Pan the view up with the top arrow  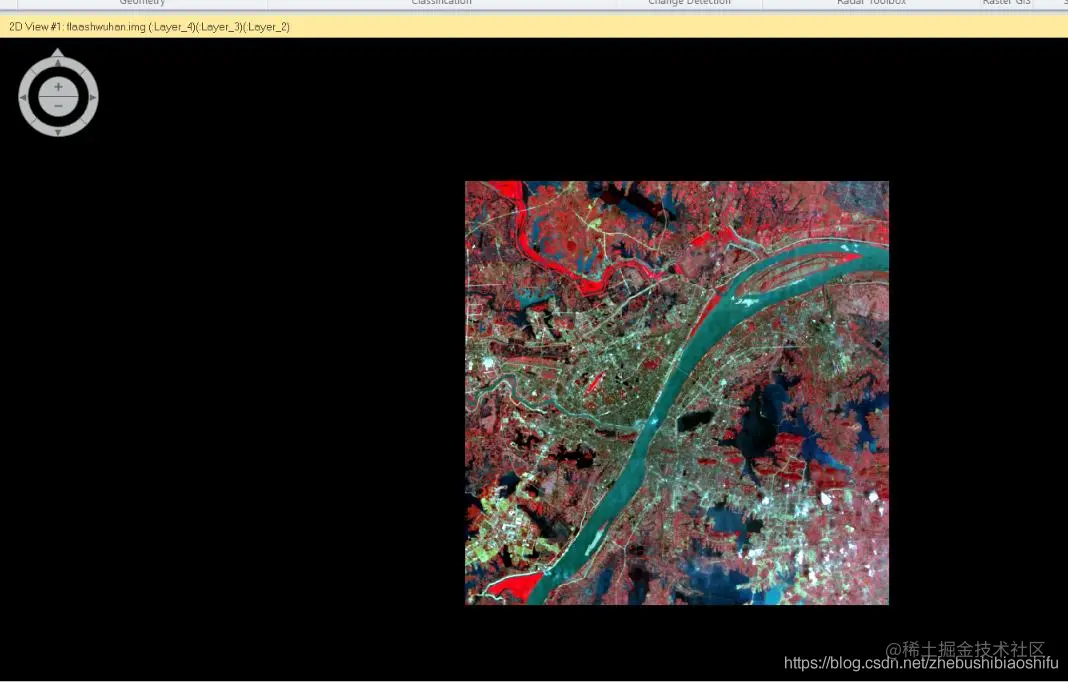(58, 63)
